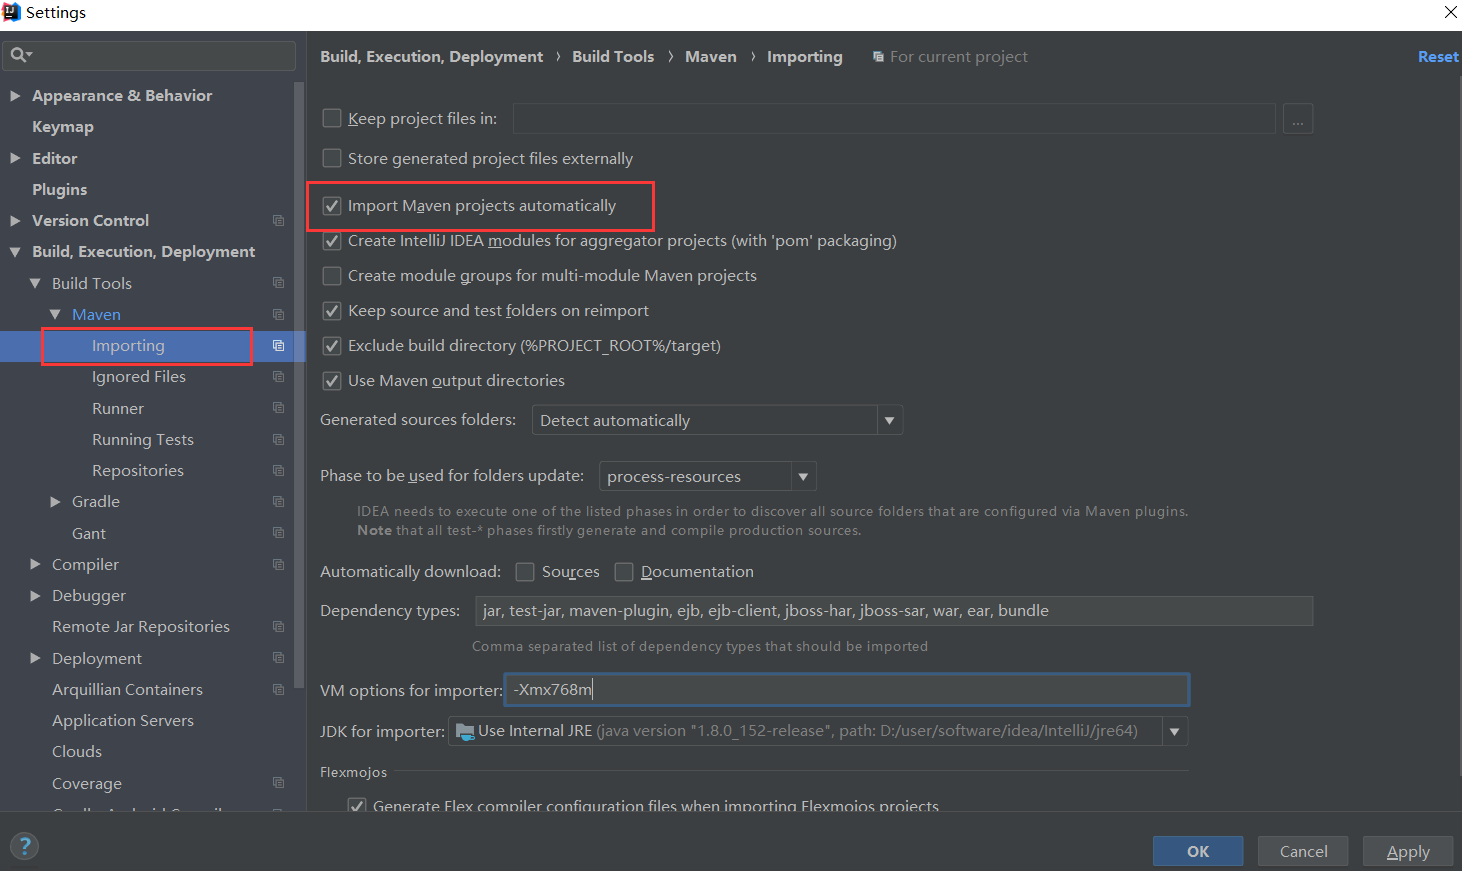Expand the Gradle tree node

coord(55,502)
